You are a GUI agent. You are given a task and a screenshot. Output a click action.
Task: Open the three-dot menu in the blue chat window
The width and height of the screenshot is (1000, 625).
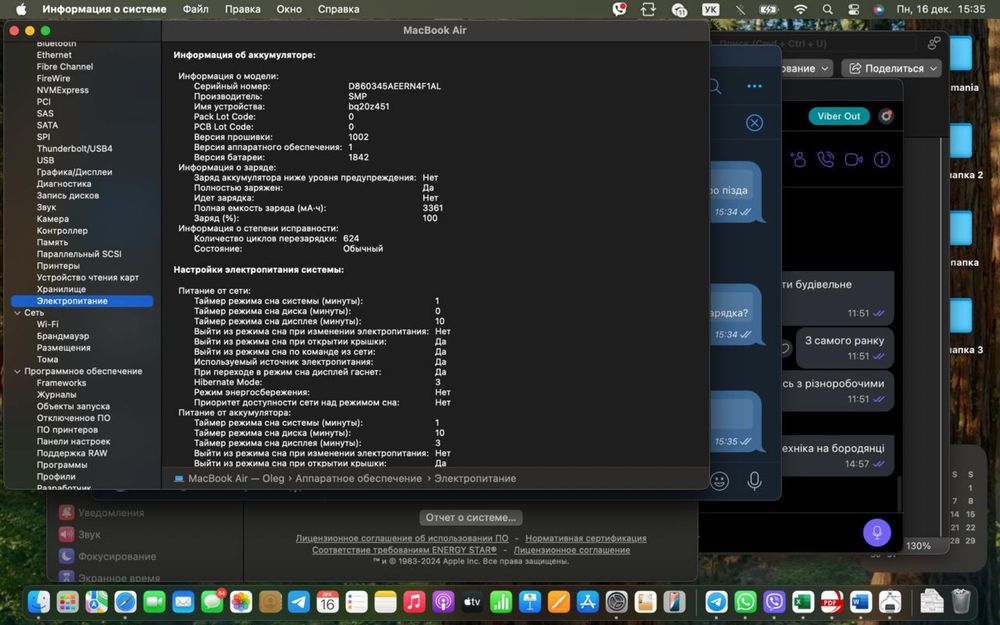point(754,86)
